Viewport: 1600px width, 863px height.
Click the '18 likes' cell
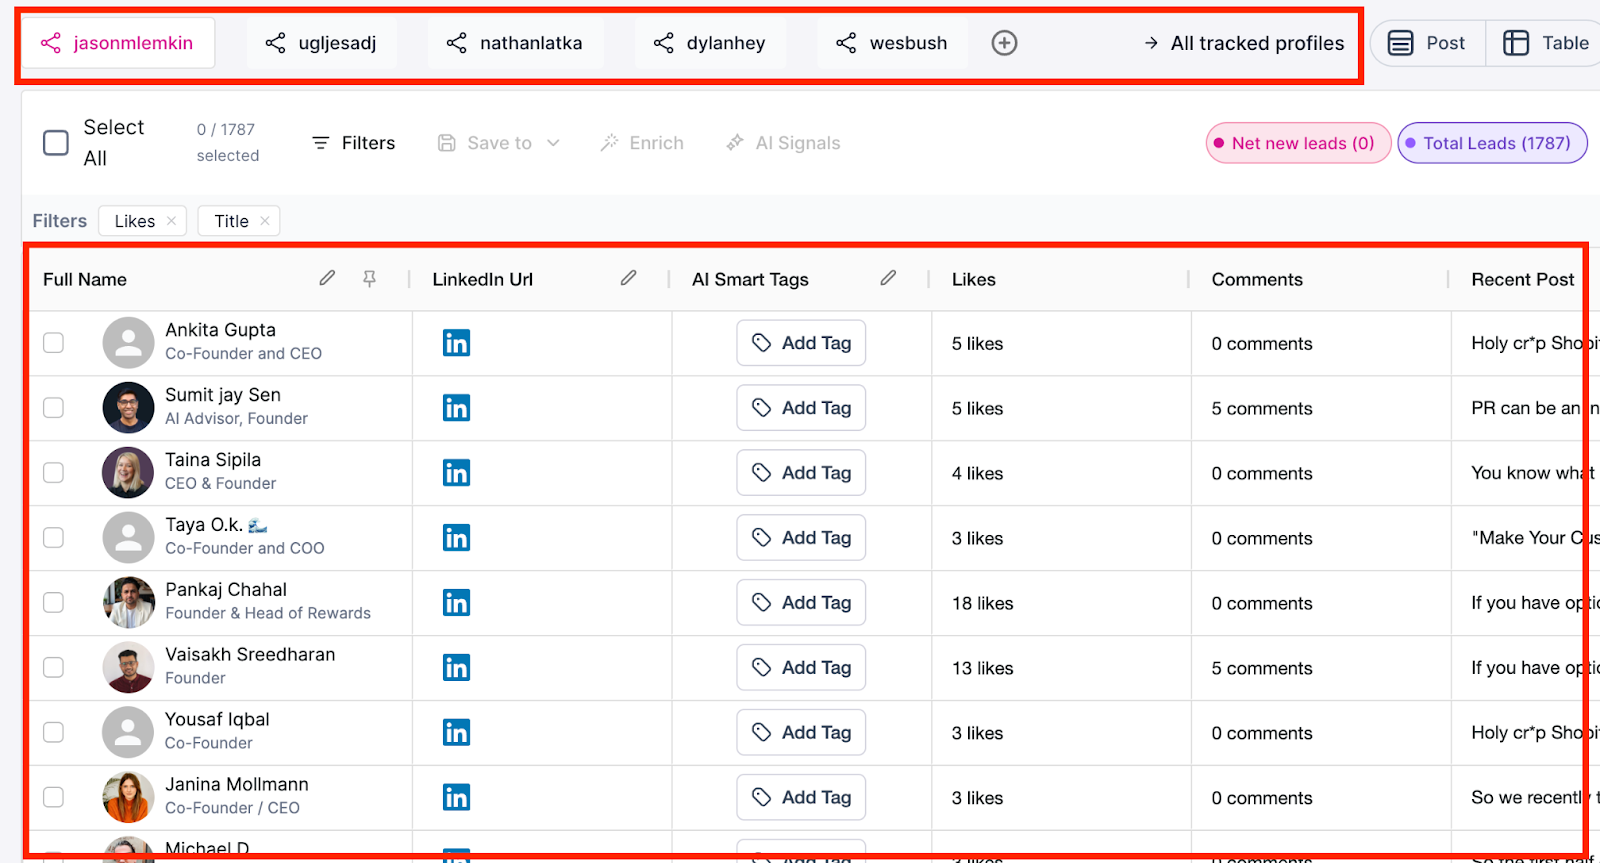pos(982,603)
